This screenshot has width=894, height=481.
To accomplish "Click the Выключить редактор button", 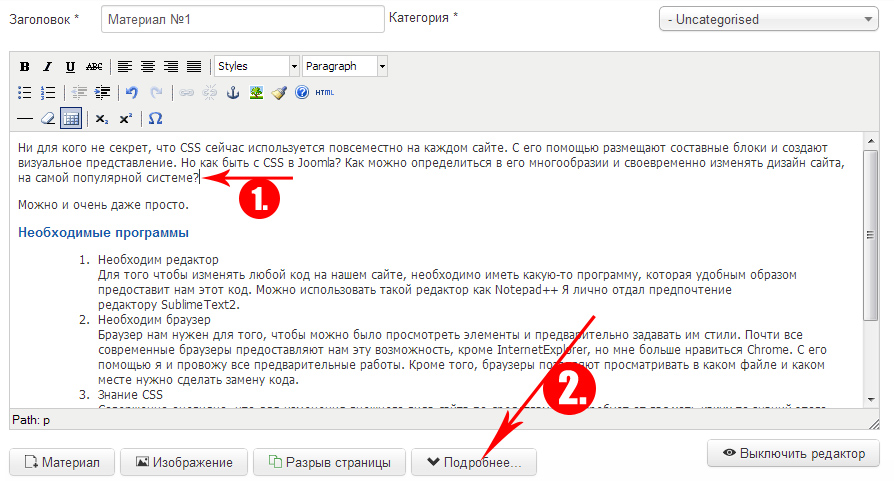I will [793, 453].
